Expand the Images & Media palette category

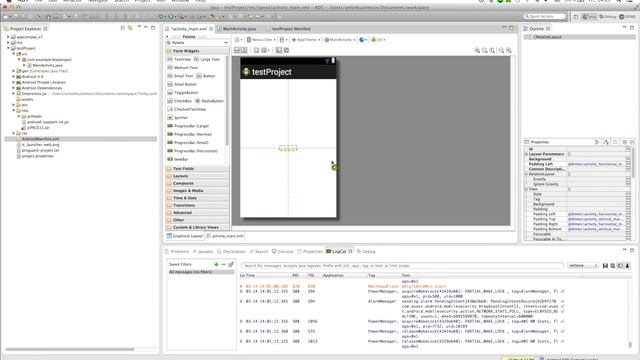click(x=197, y=191)
